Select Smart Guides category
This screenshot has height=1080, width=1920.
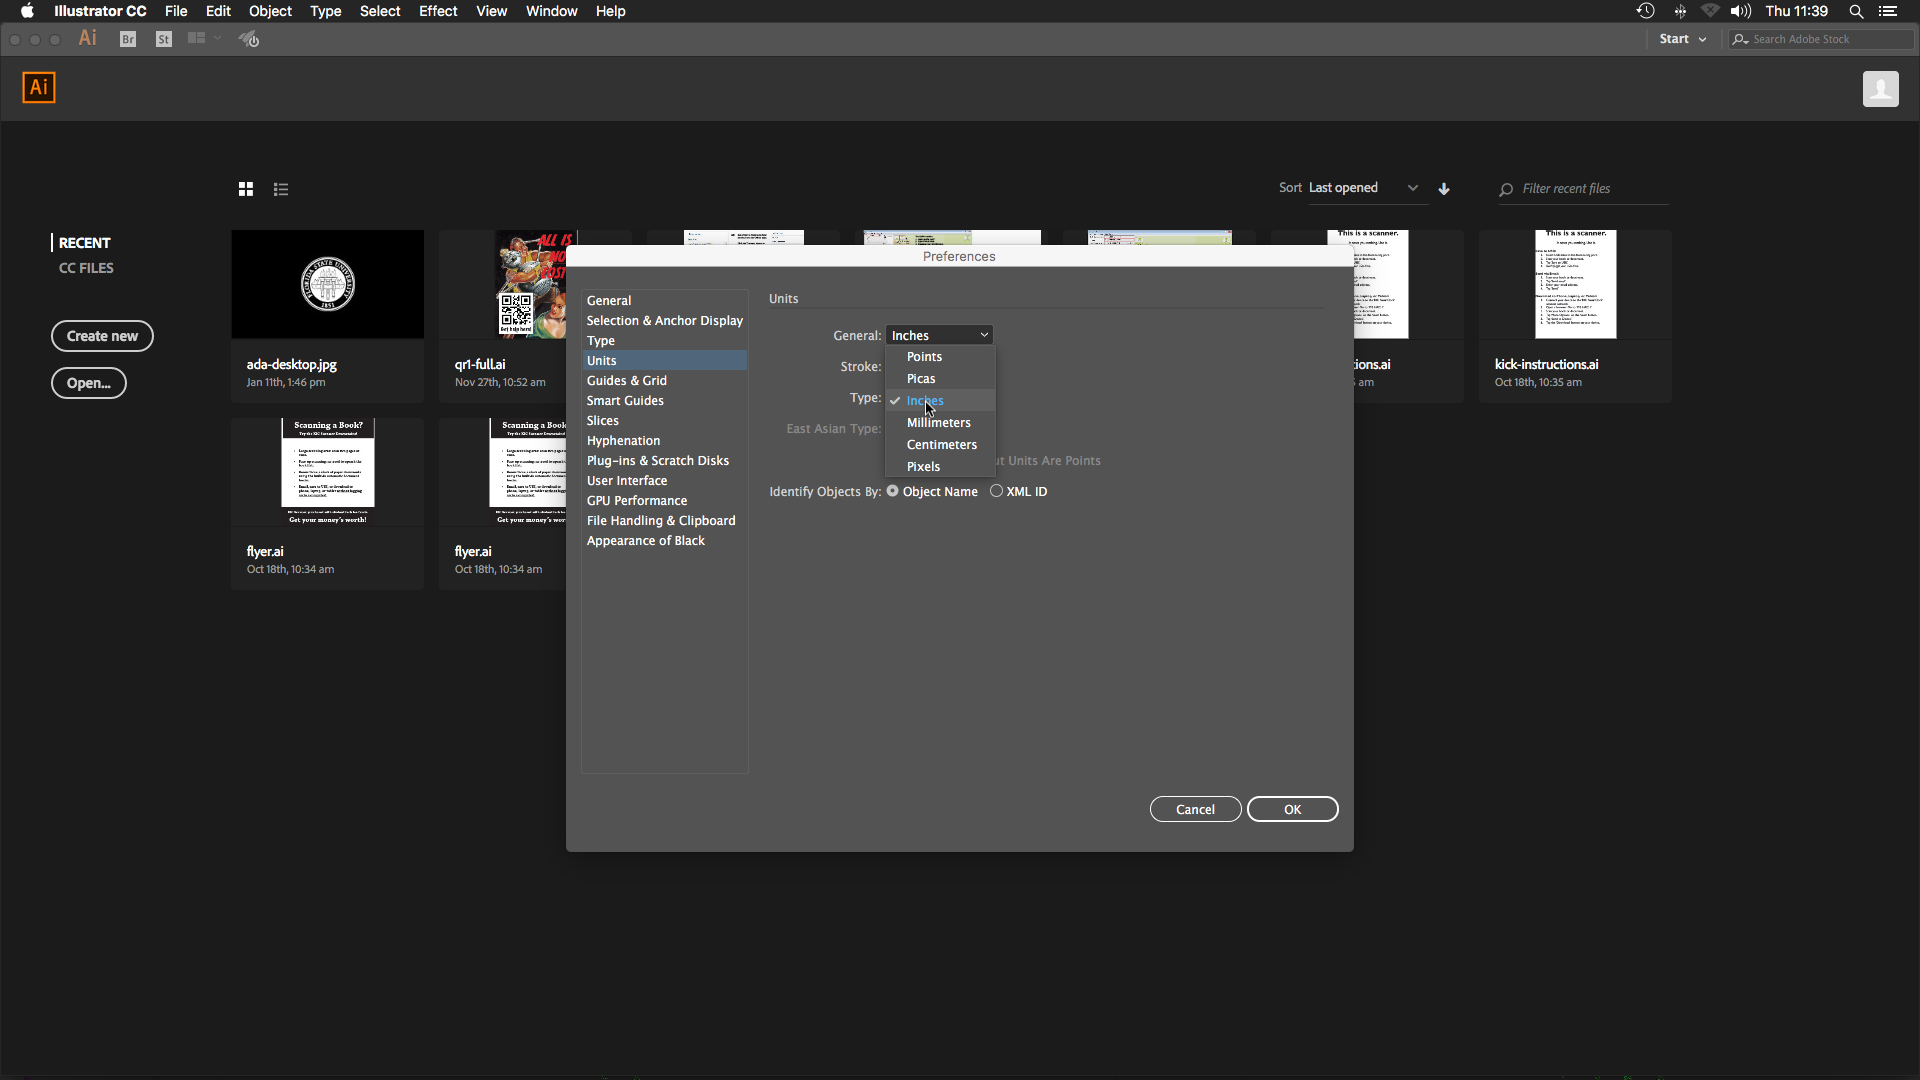(664, 400)
